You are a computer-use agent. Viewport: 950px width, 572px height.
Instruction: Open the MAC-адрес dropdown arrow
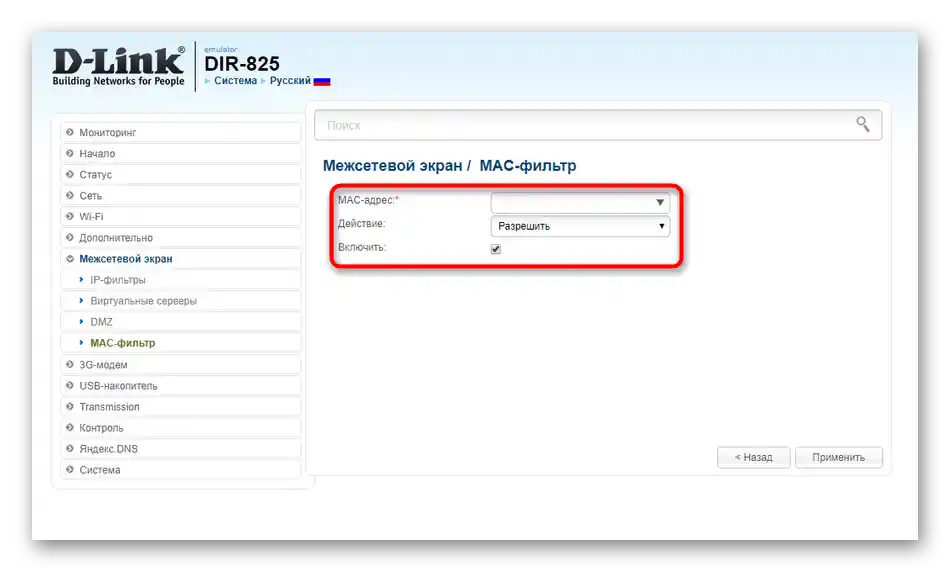tap(660, 202)
